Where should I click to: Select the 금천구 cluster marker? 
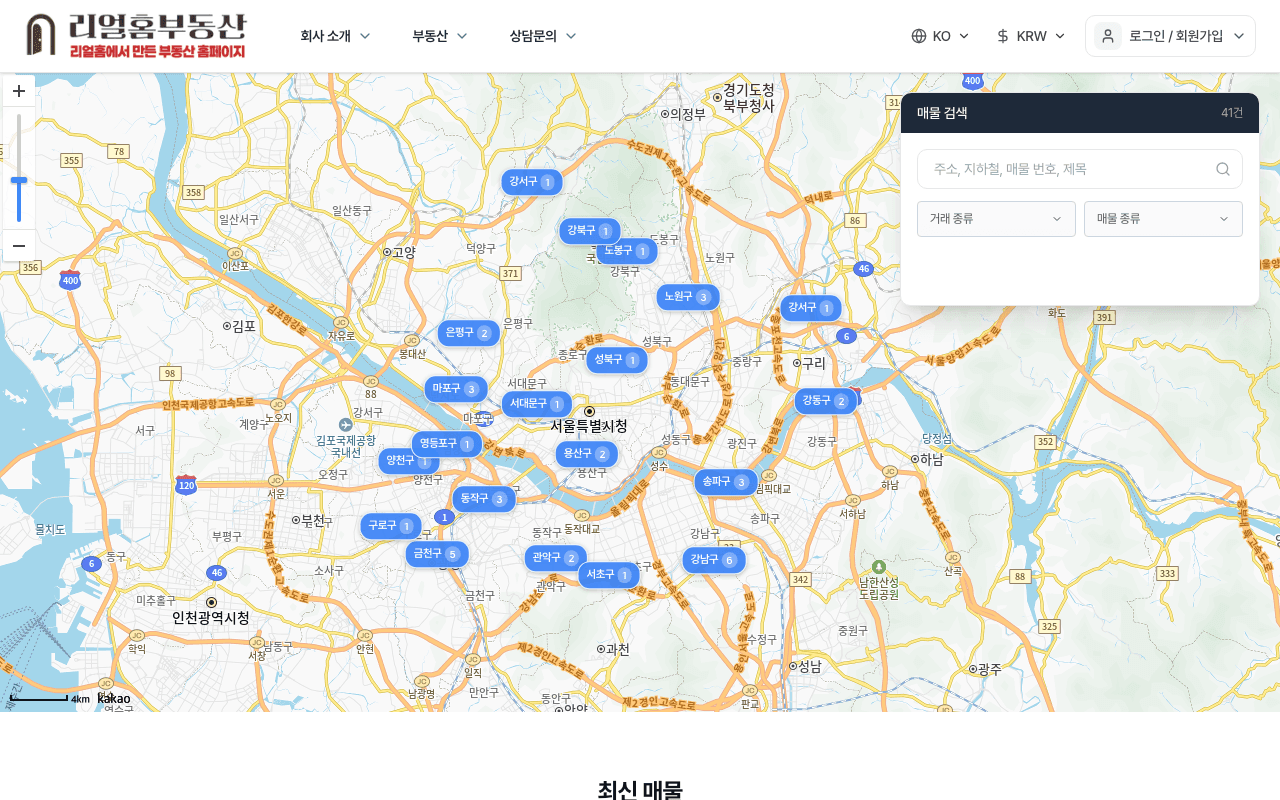coord(437,554)
